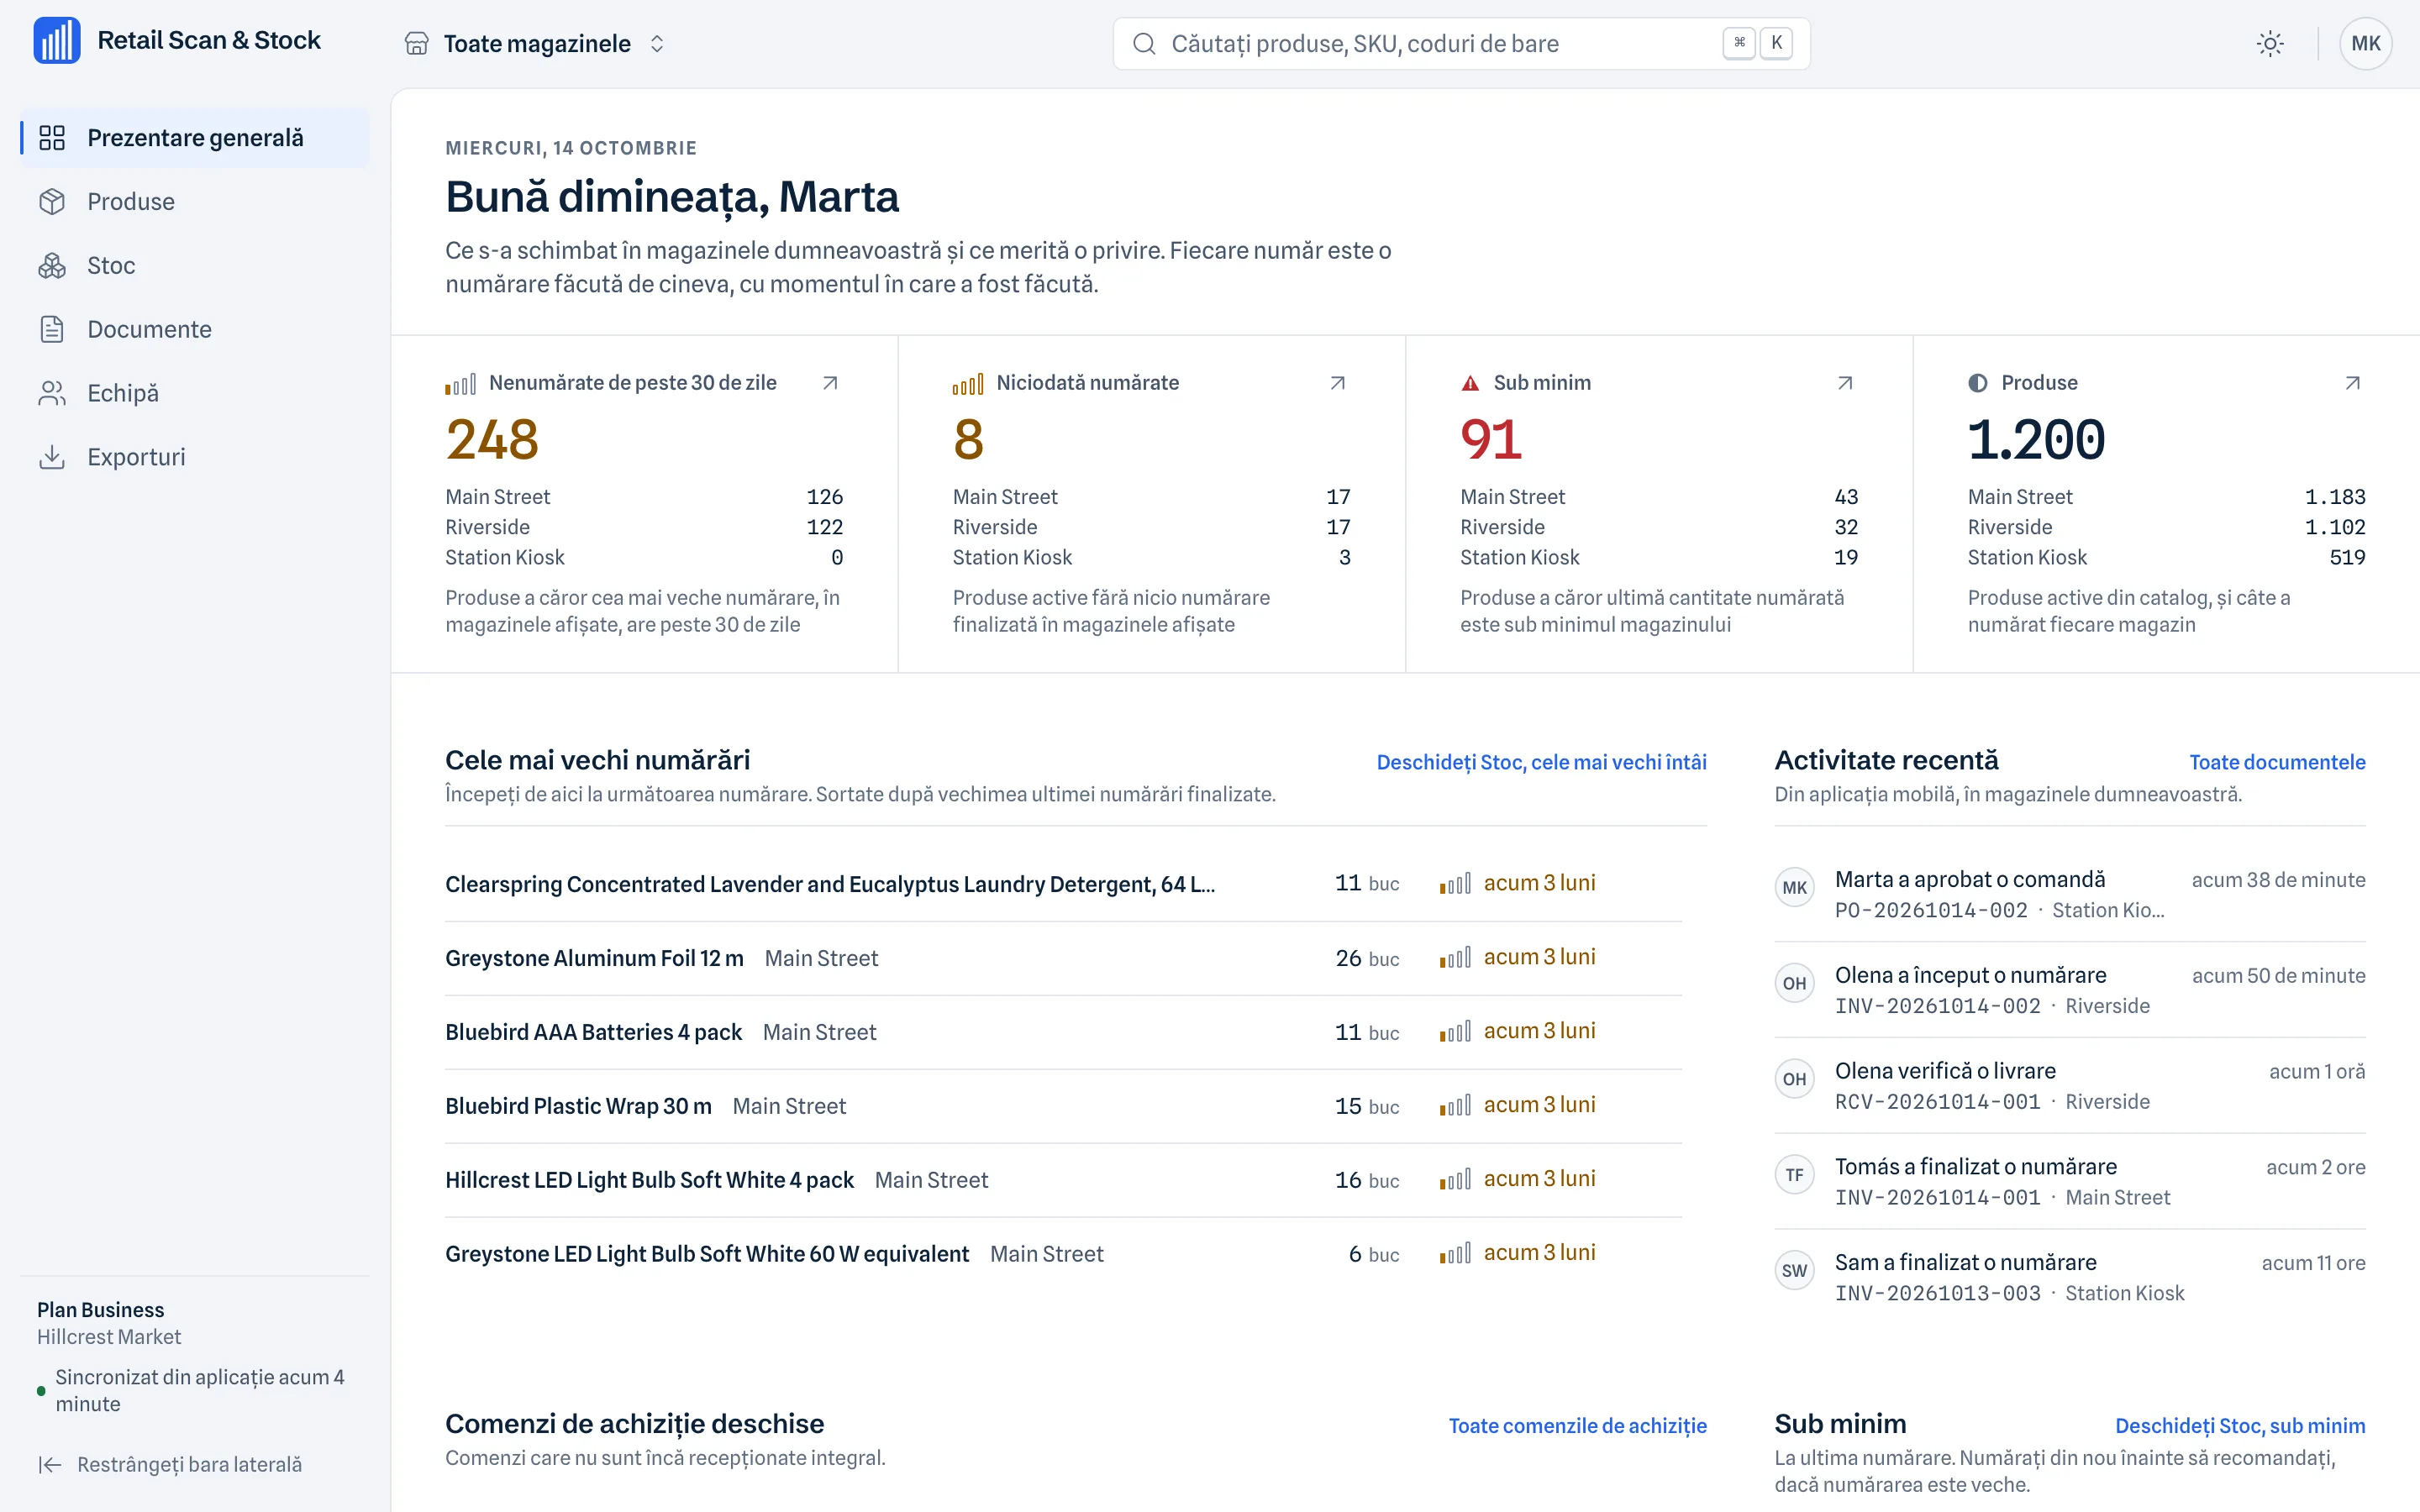Open Prezentare generală in the sidebar
The image size is (2420, 1512).
click(x=195, y=138)
